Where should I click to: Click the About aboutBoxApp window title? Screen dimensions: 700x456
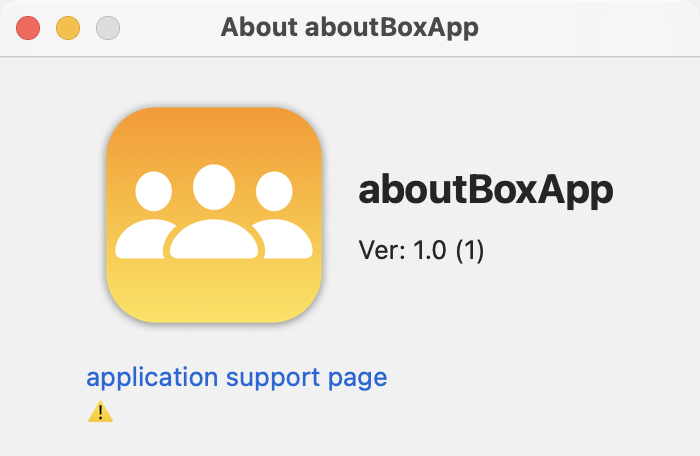tap(350, 27)
